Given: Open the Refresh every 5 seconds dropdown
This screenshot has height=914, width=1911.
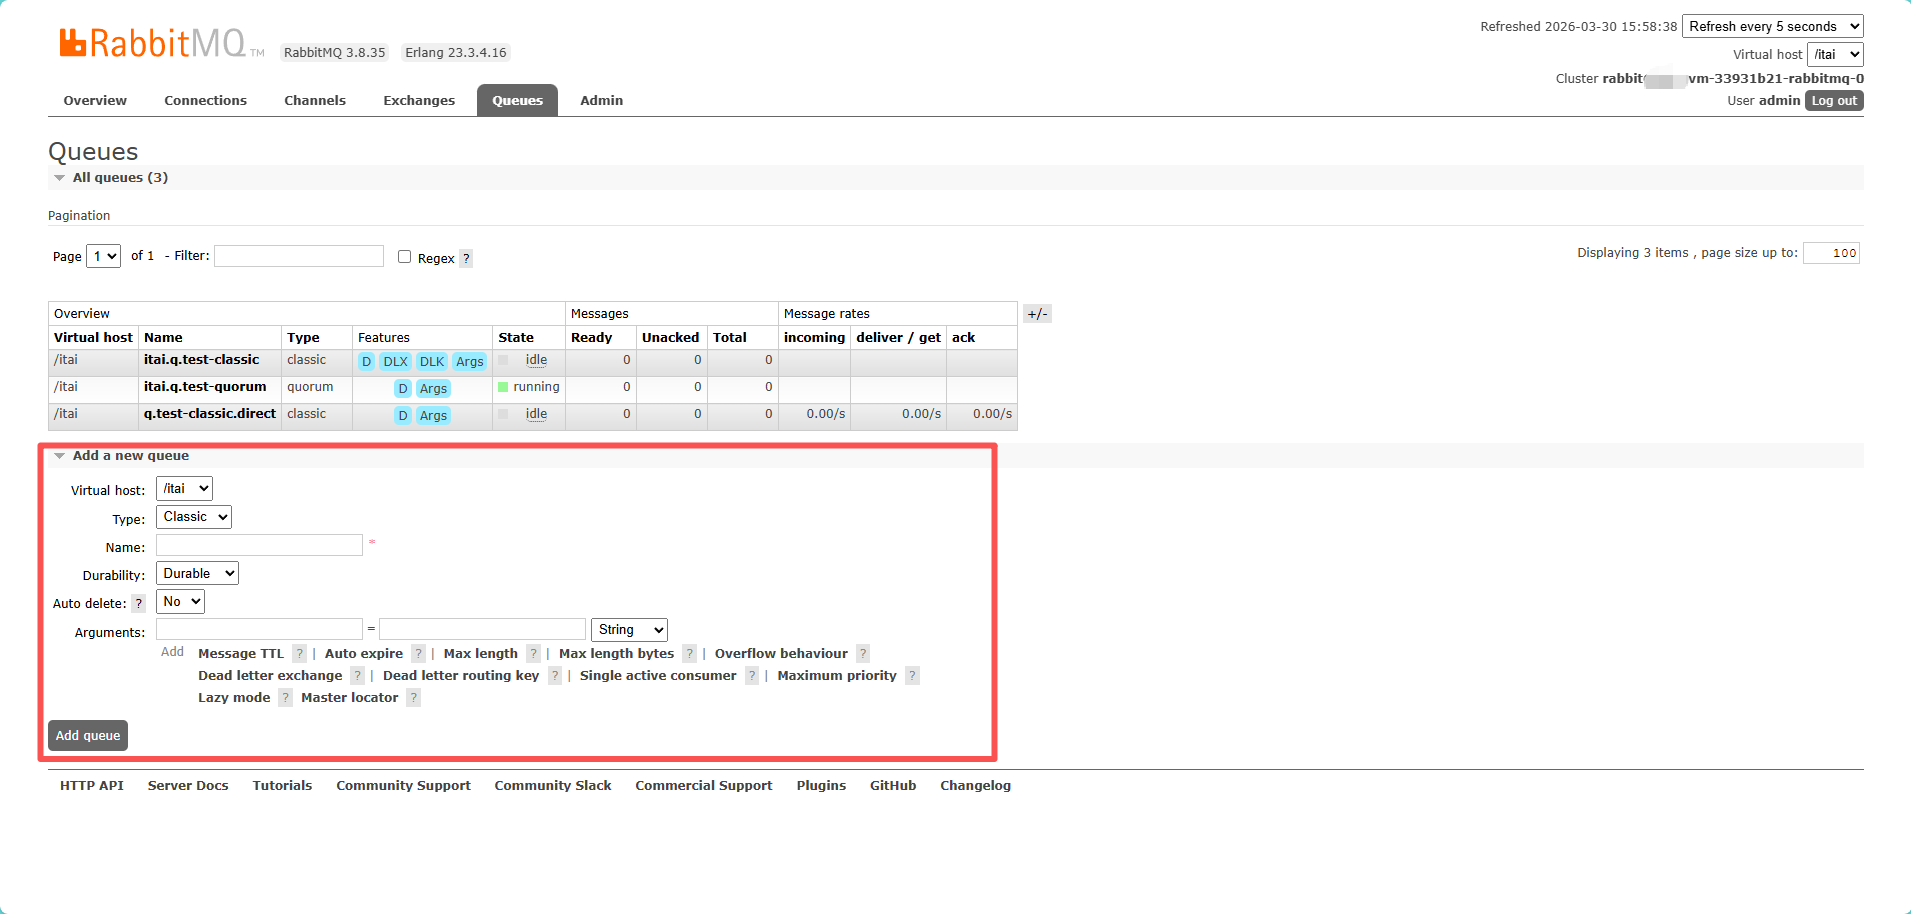Looking at the screenshot, I should [1772, 27].
